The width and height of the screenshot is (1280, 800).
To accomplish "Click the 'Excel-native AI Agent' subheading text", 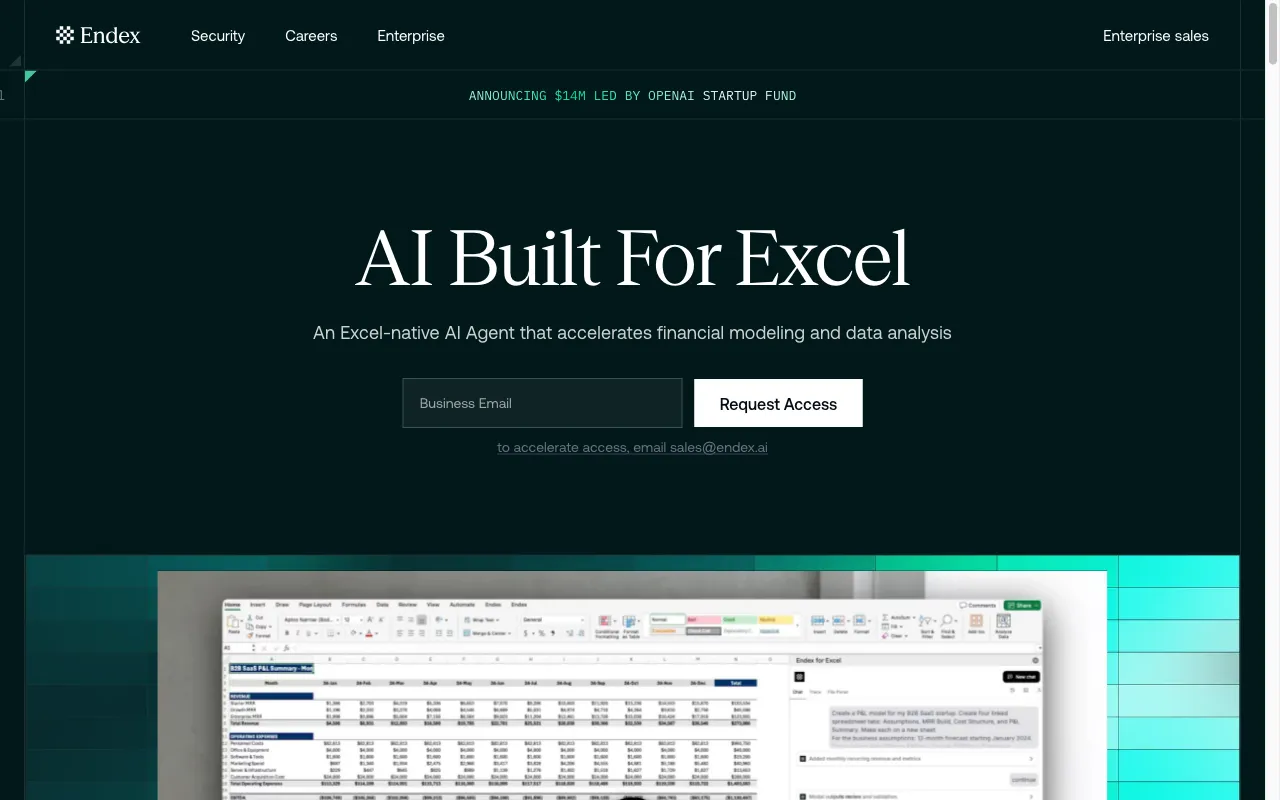I will 632,333.
